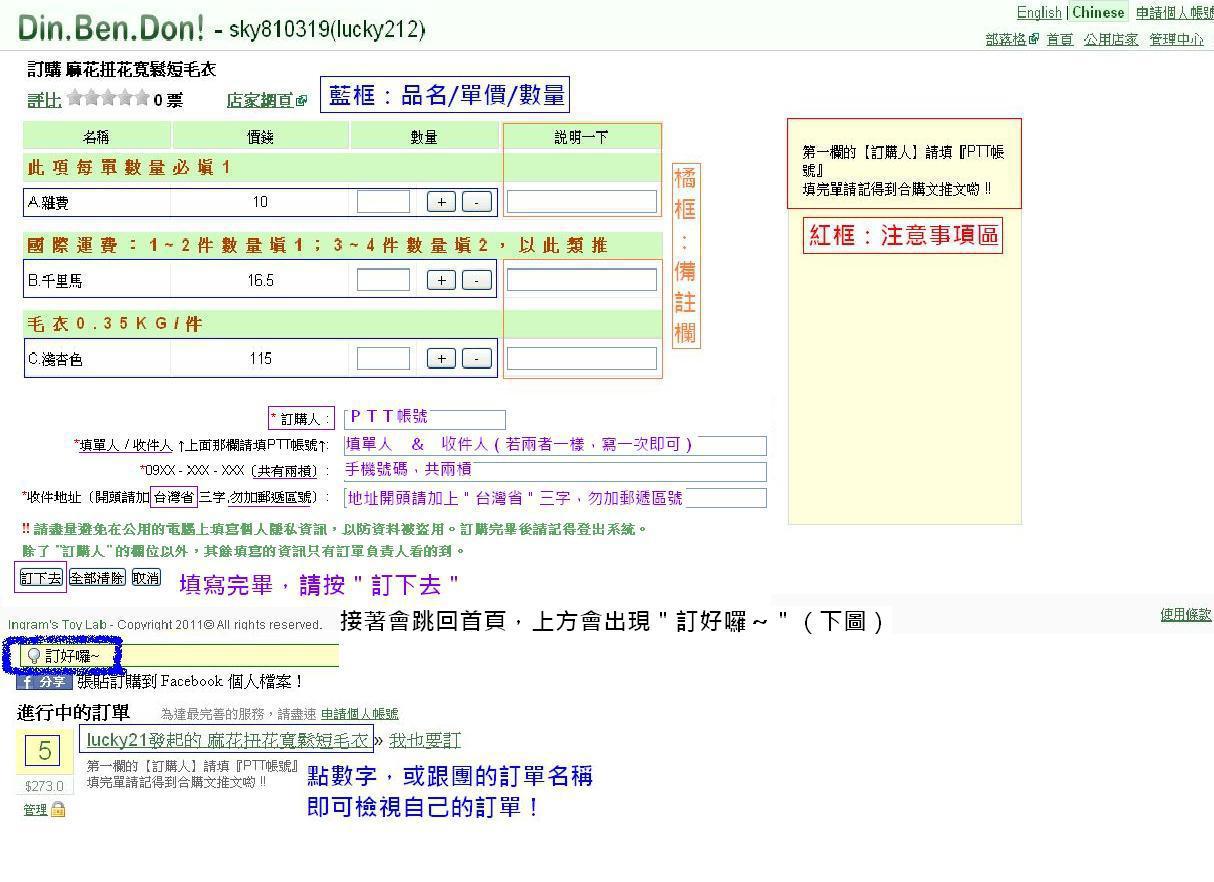Click the lock icon beside 管理
Viewport: 1214px width, 882px height.
[x=58, y=809]
